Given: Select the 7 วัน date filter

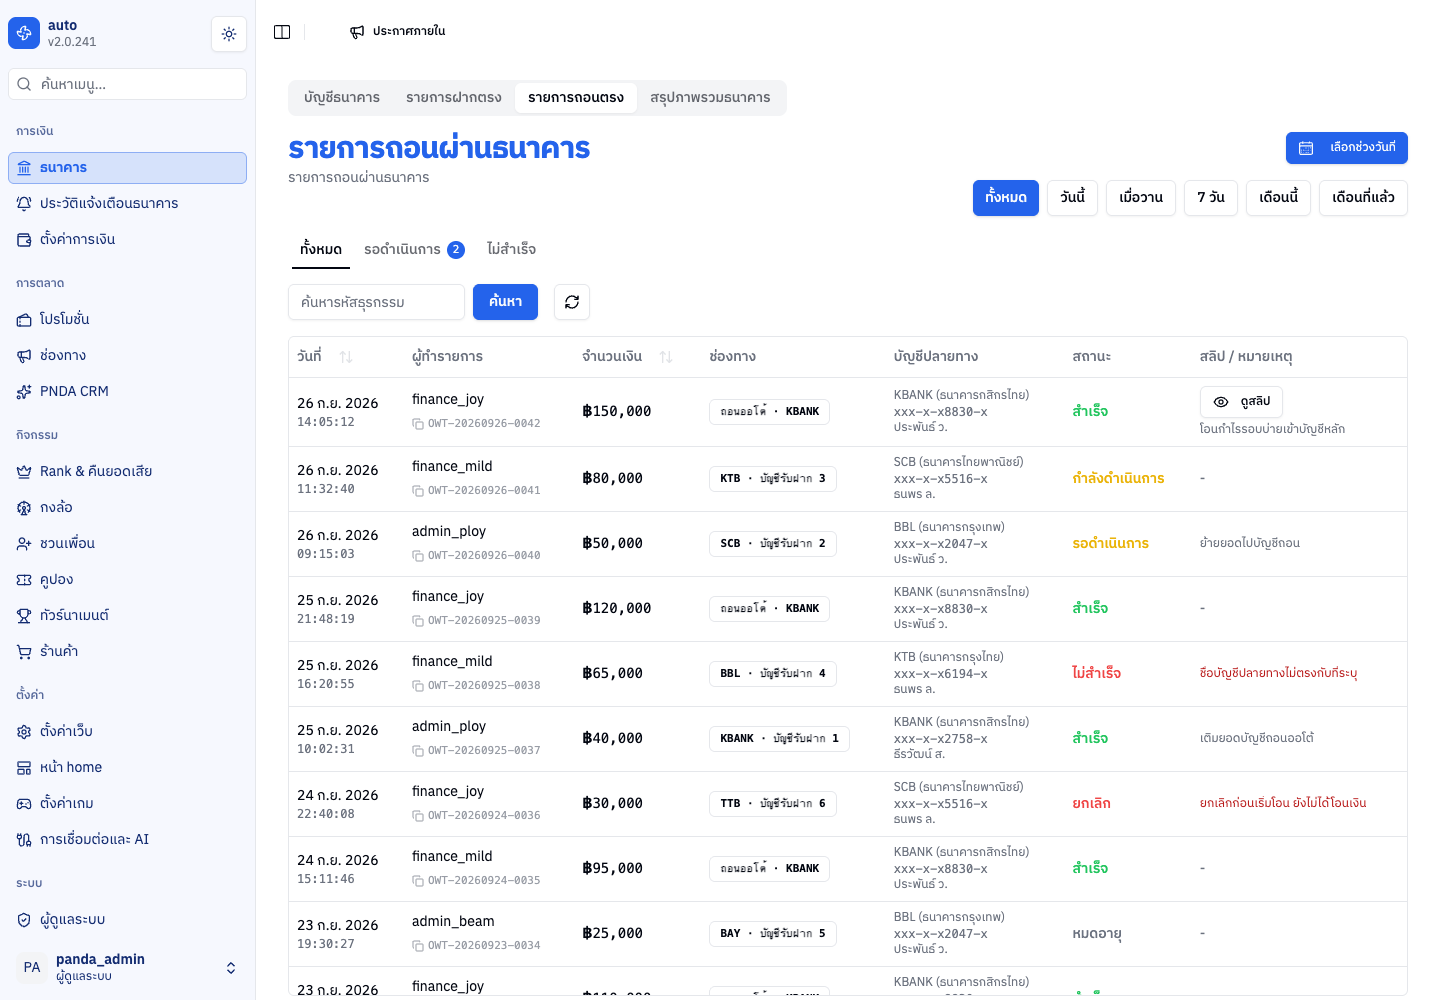Looking at the screenshot, I should (1211, 198).
